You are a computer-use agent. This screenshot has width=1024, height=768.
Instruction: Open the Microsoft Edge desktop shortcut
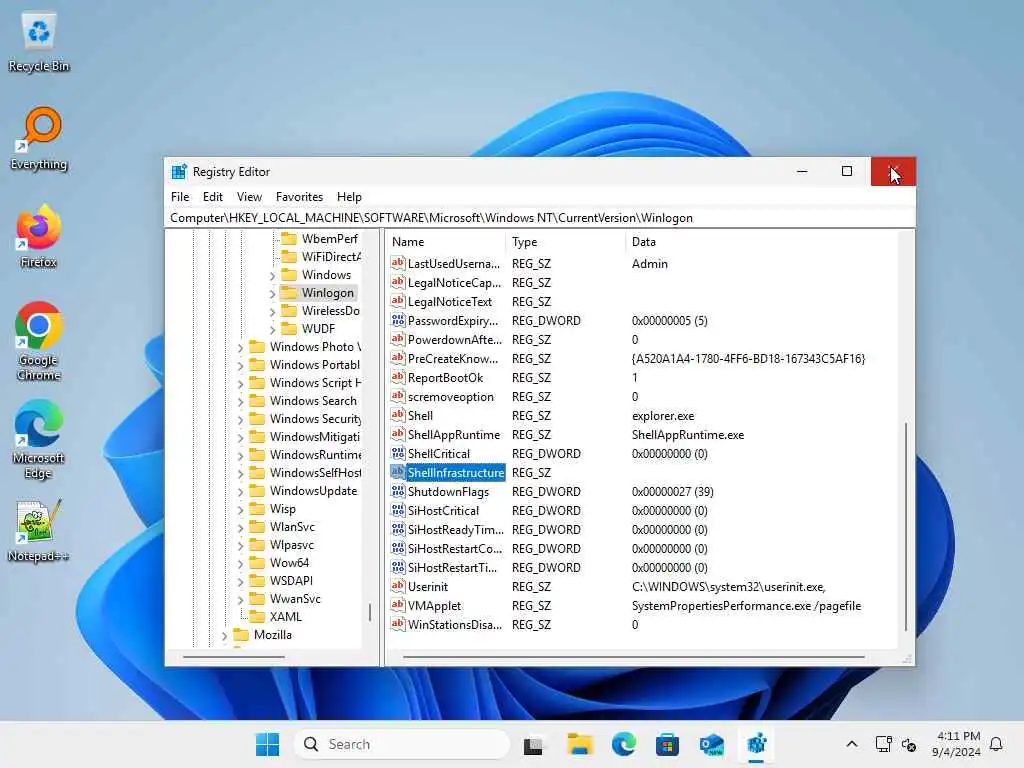click(x=39, y=439)
